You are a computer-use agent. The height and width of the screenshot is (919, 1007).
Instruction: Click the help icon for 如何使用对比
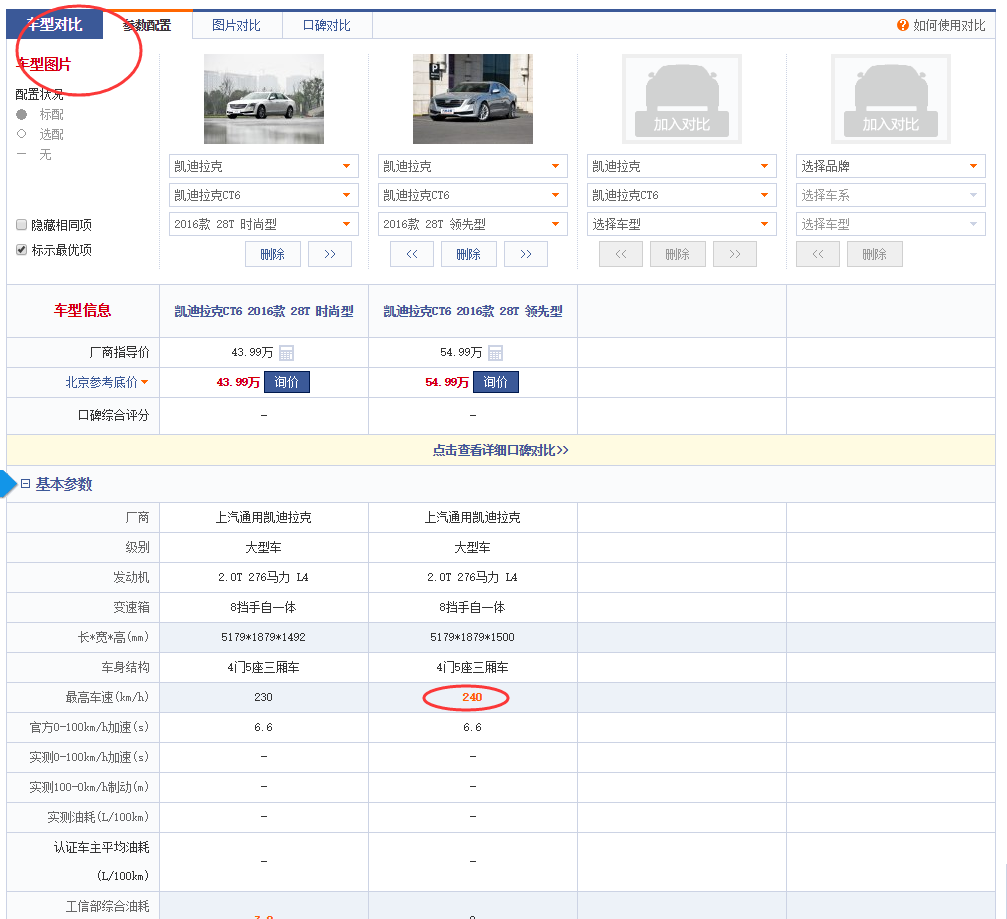[903, 25]
